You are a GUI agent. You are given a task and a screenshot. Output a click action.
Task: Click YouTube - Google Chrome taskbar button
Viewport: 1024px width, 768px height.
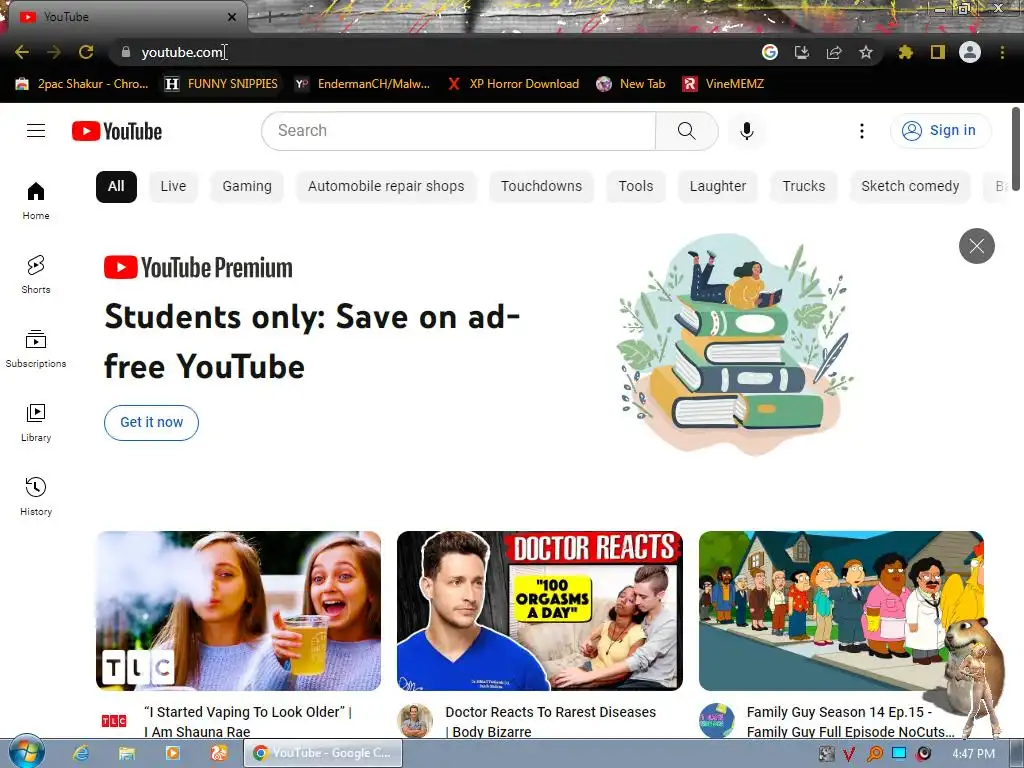tap(323, 753)
